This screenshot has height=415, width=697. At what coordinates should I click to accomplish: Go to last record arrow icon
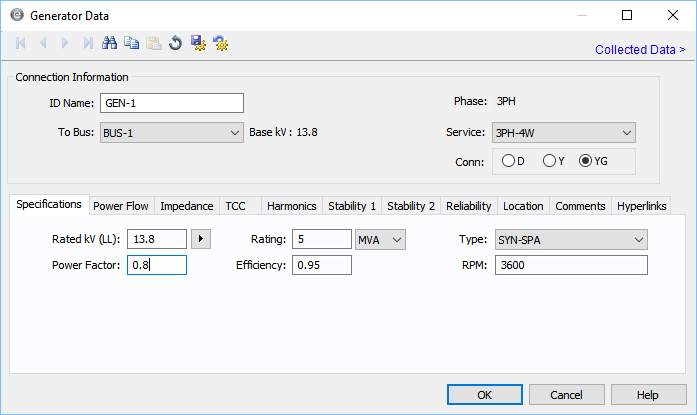pyautogui.click(x=88, y=43)
